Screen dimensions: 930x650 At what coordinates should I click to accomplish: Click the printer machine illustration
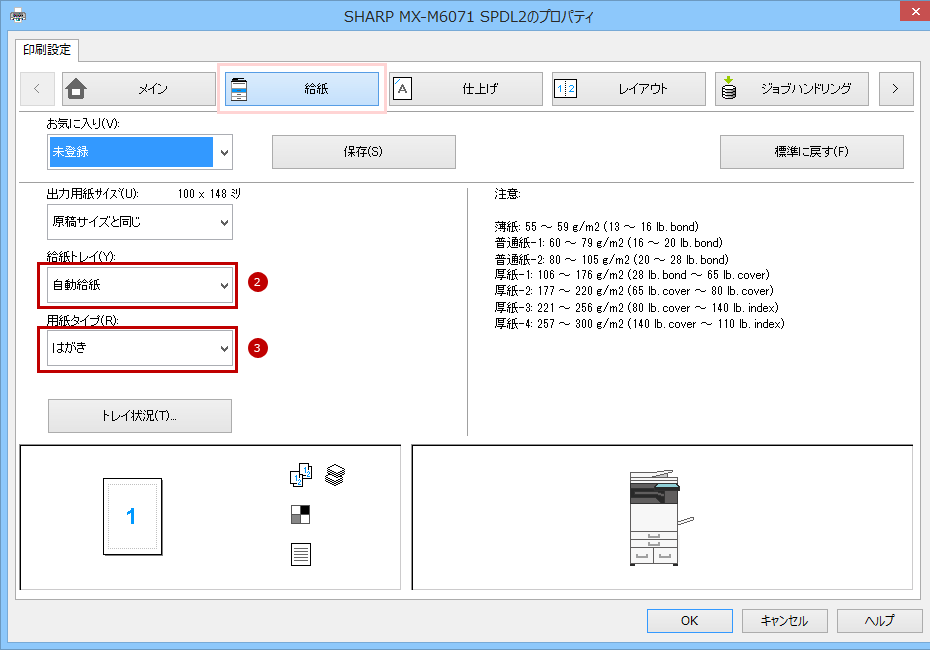pos(661,518)
